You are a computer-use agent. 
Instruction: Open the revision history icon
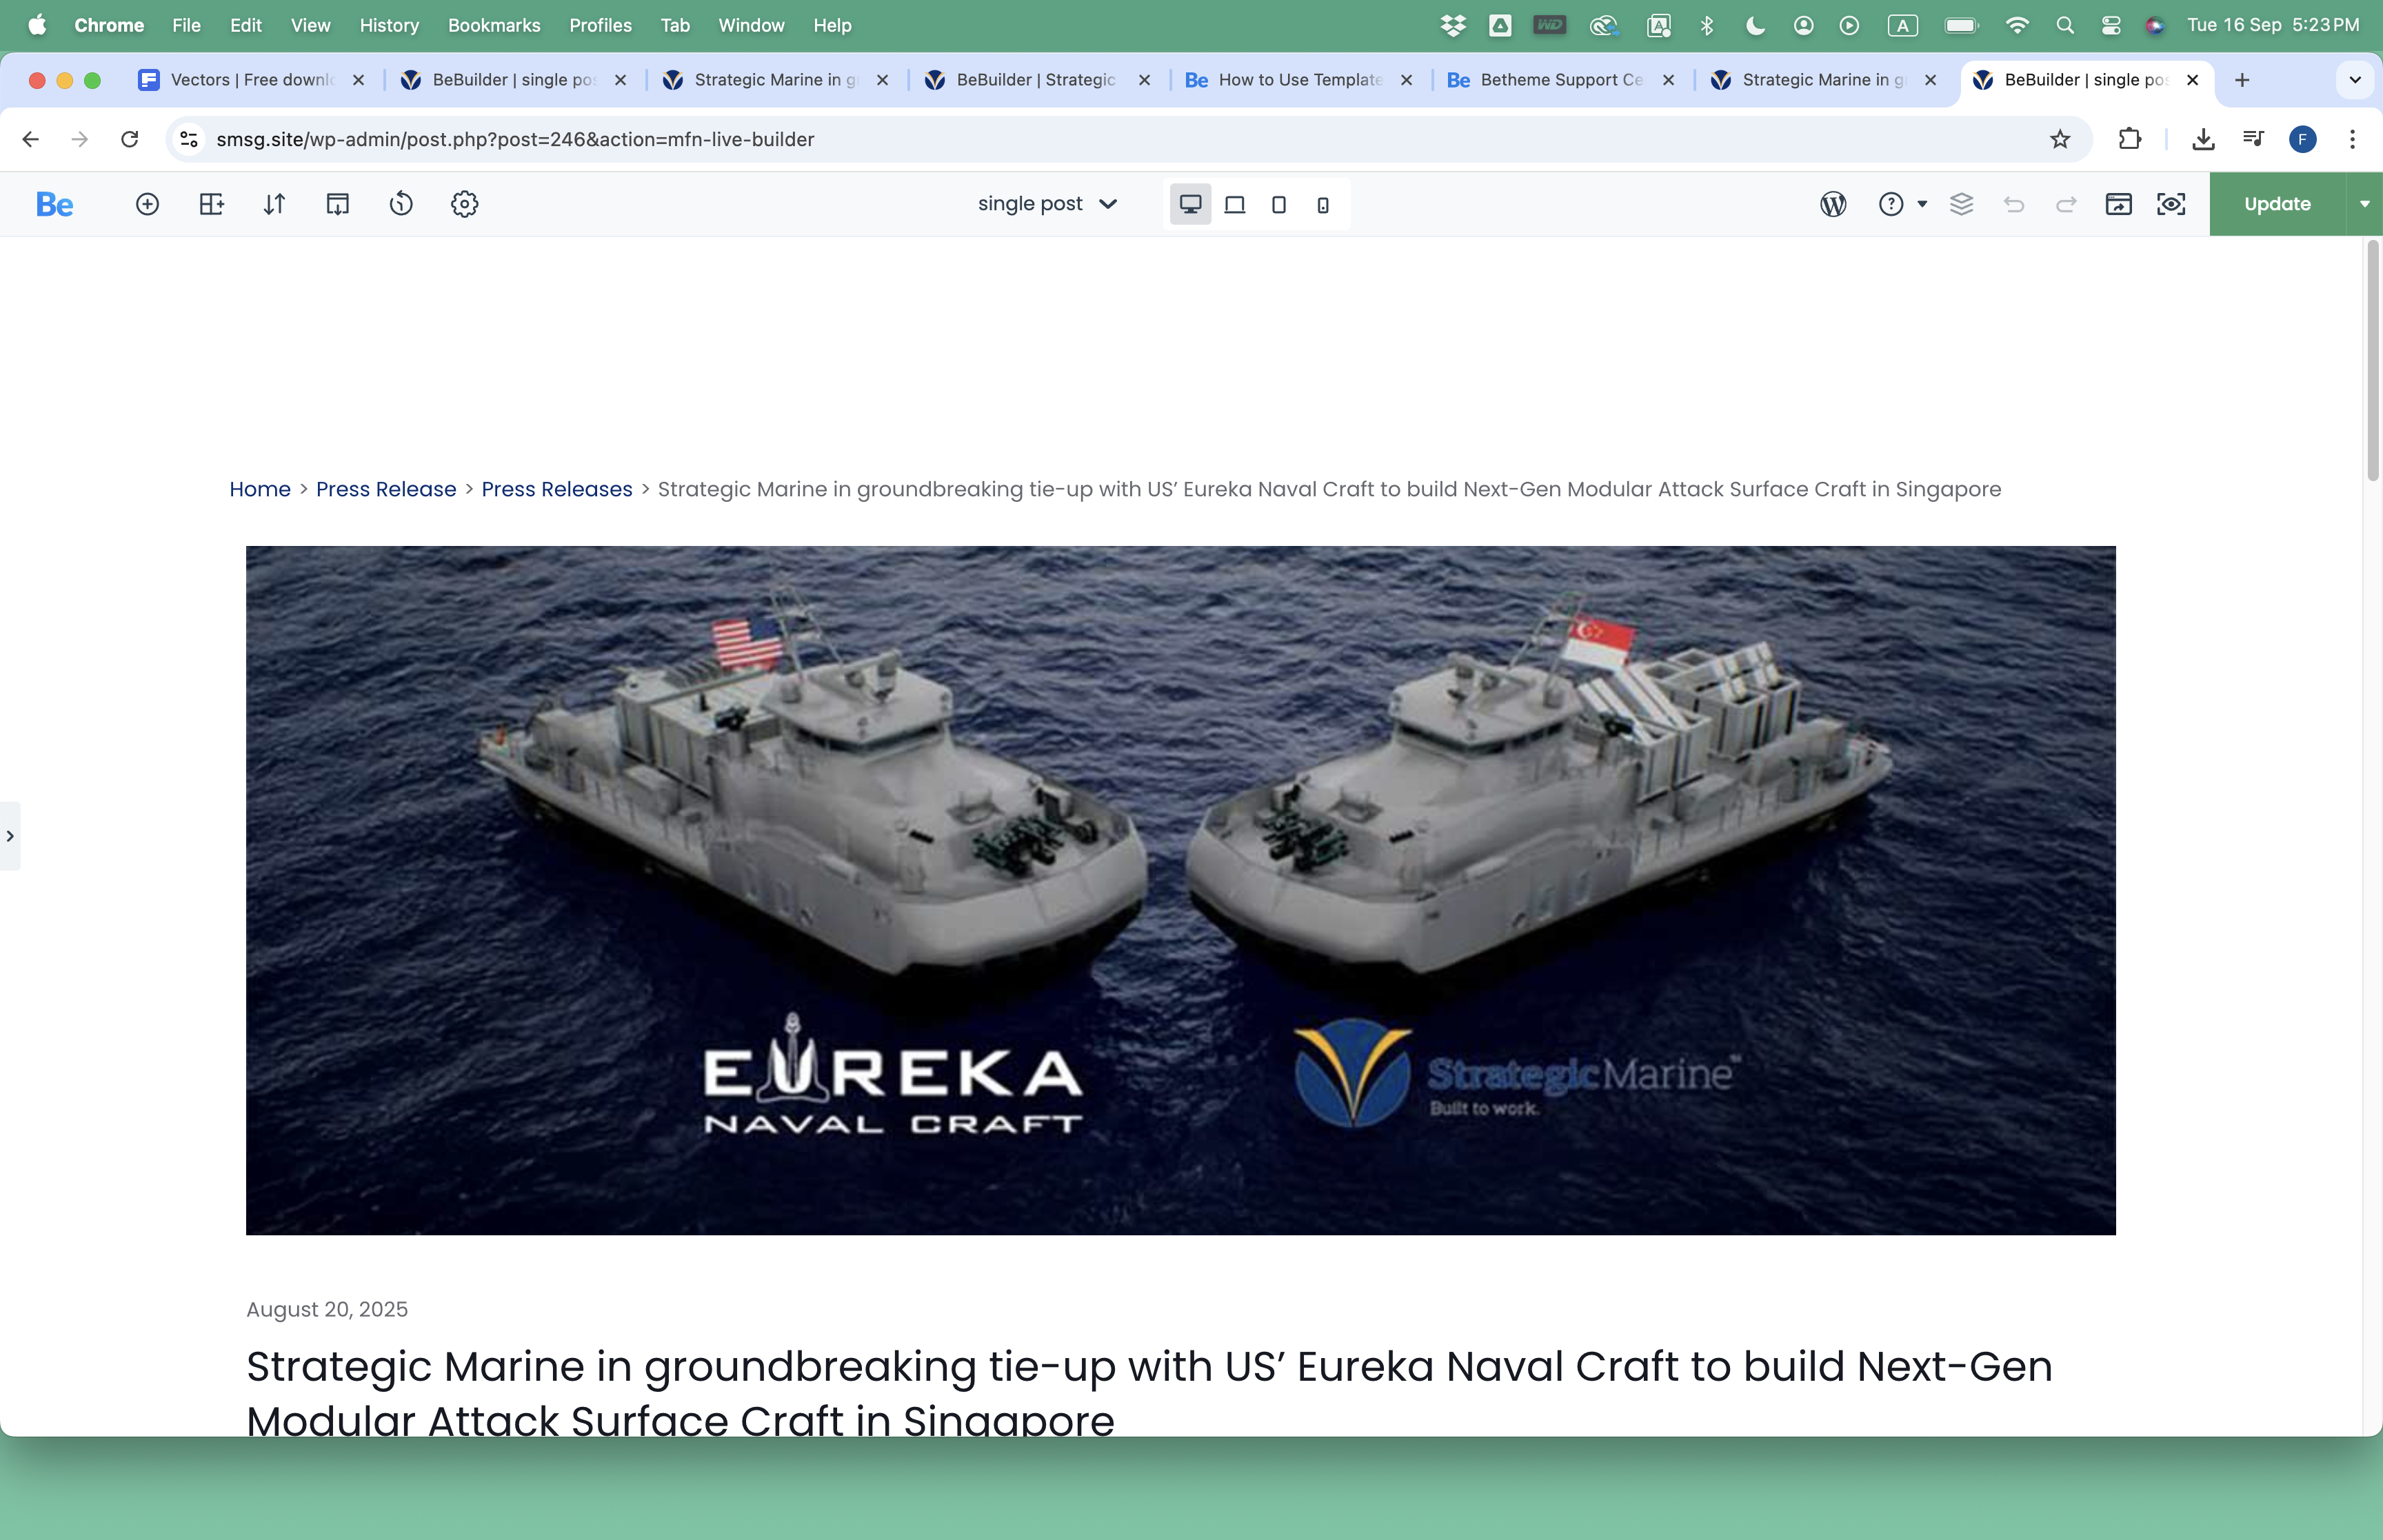point(401,204)
